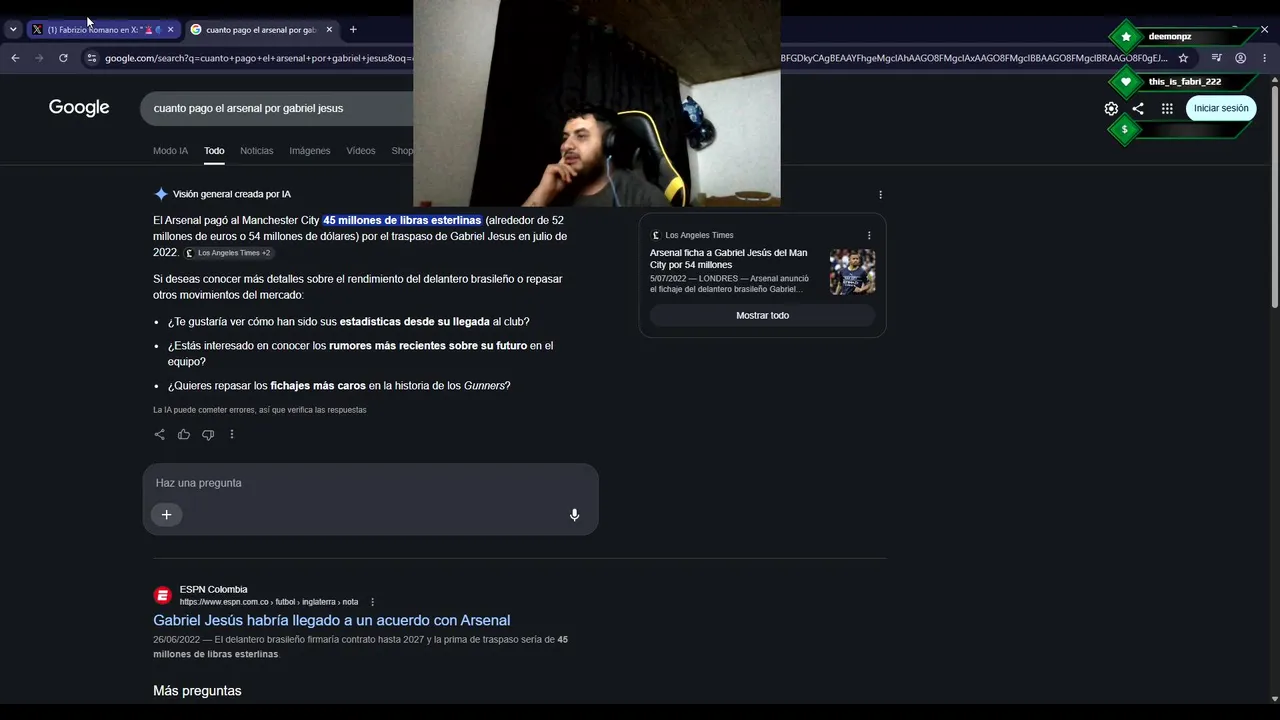Open the Arsenal ficha a Gabriel Jesús article
This screenshot has width=1280, height=720.
(x=729, y=259)
